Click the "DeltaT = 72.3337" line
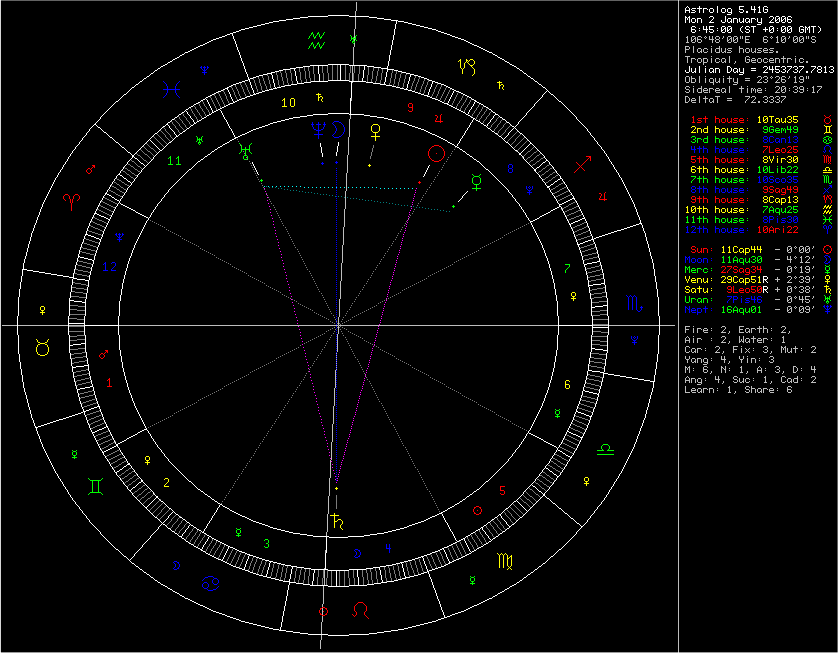 click(x=737, y=100)
